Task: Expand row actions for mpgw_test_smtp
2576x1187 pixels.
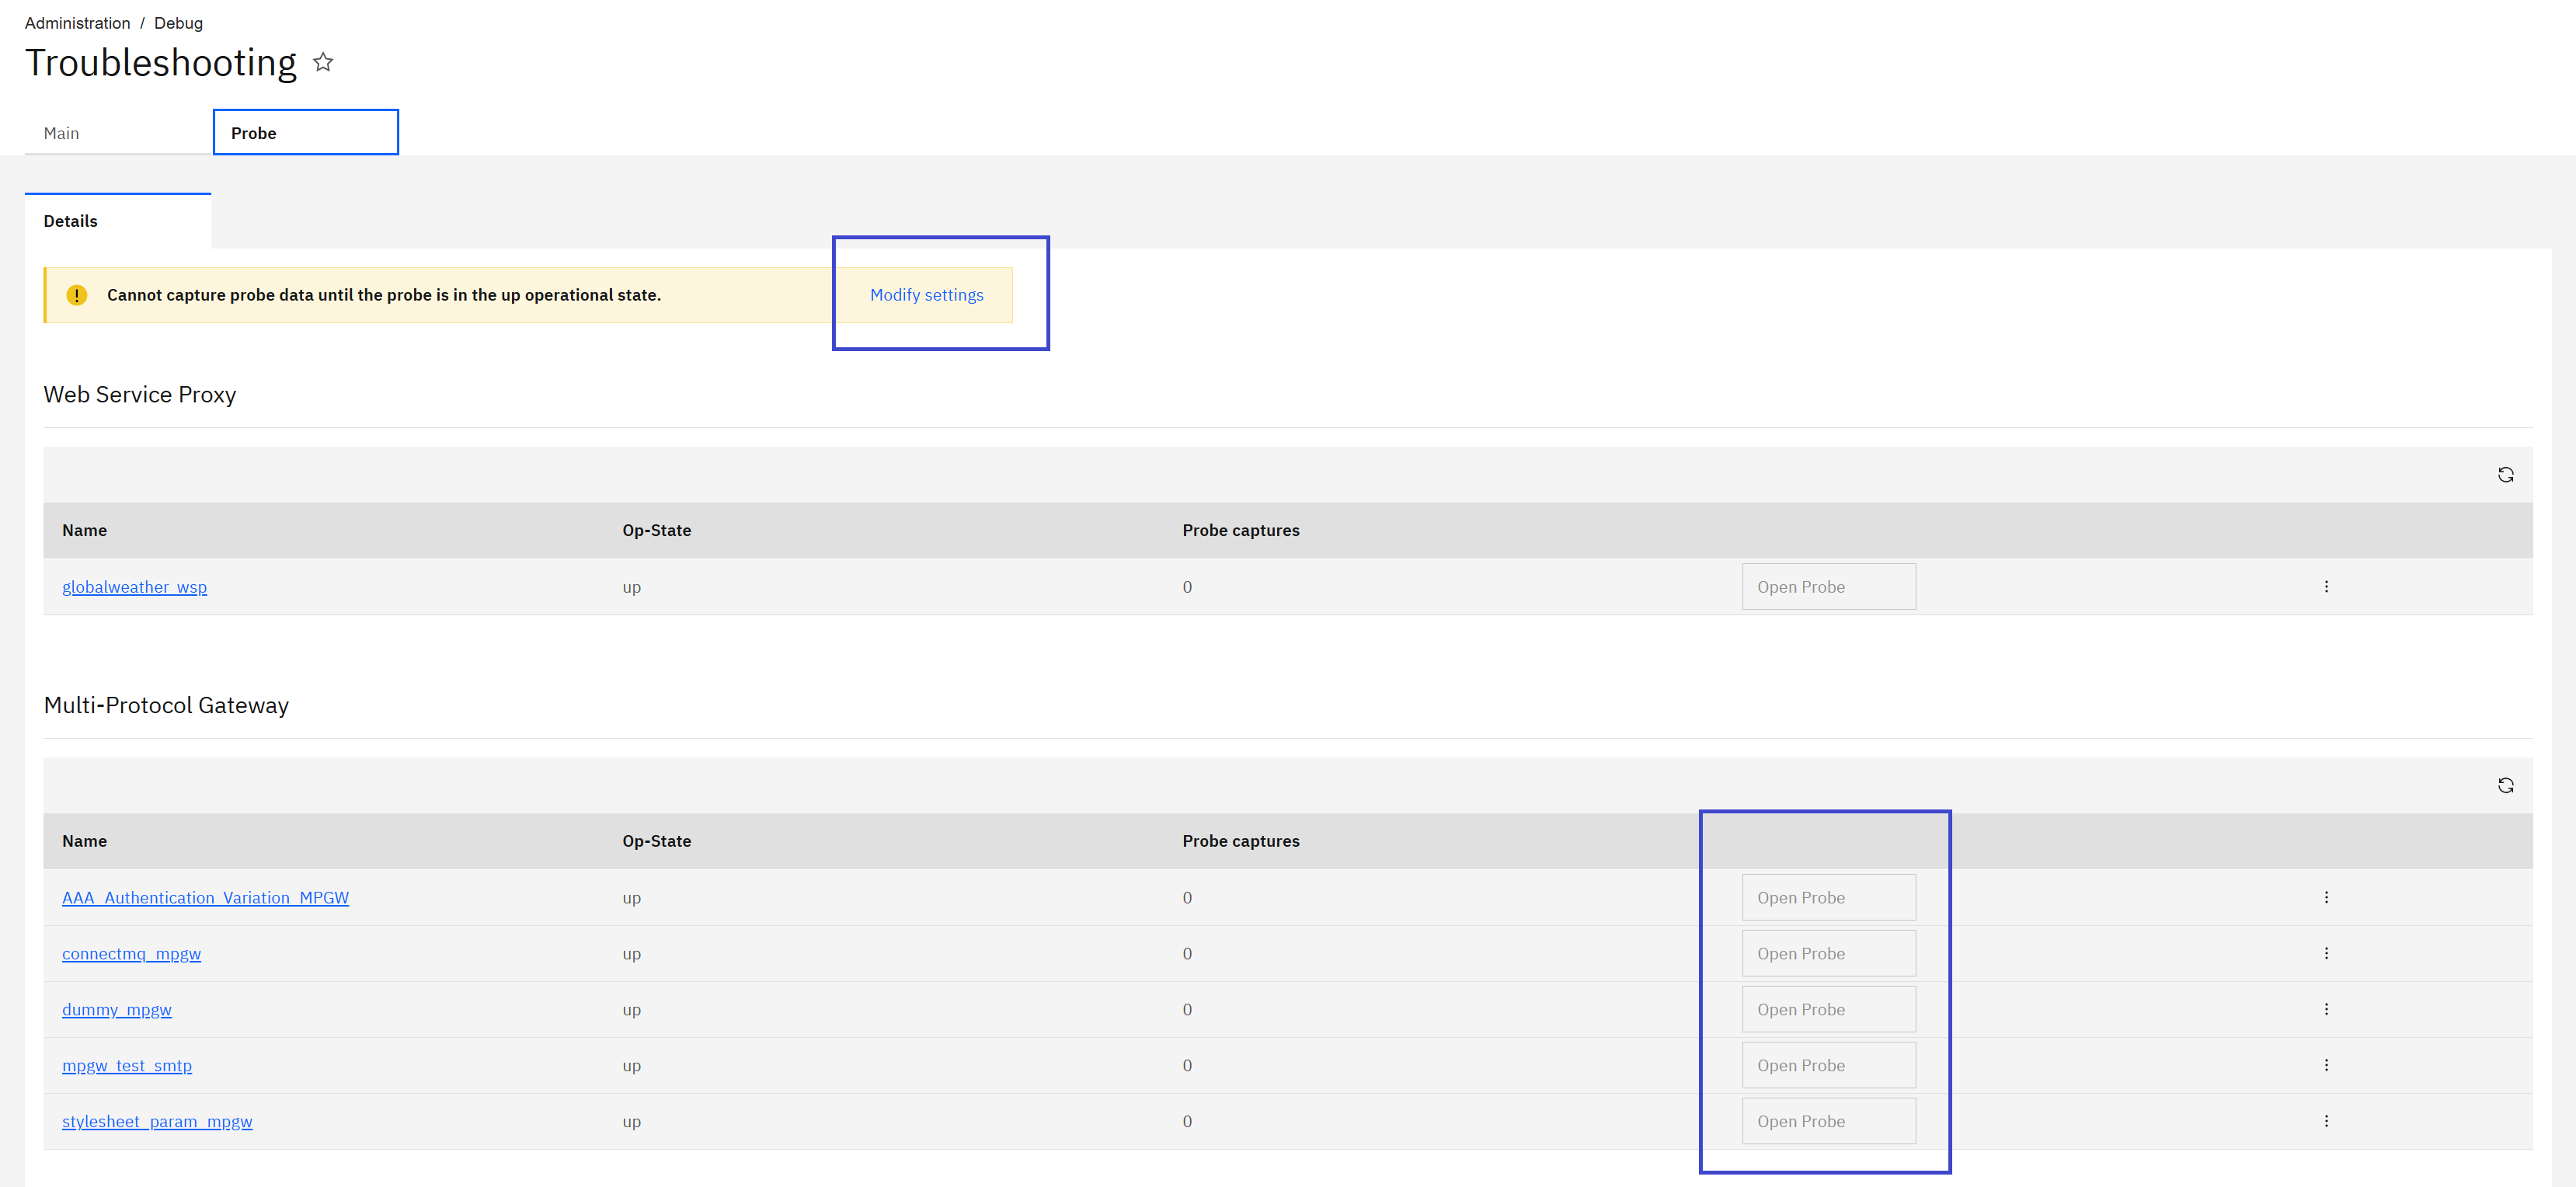Action: (2327, 1065)
